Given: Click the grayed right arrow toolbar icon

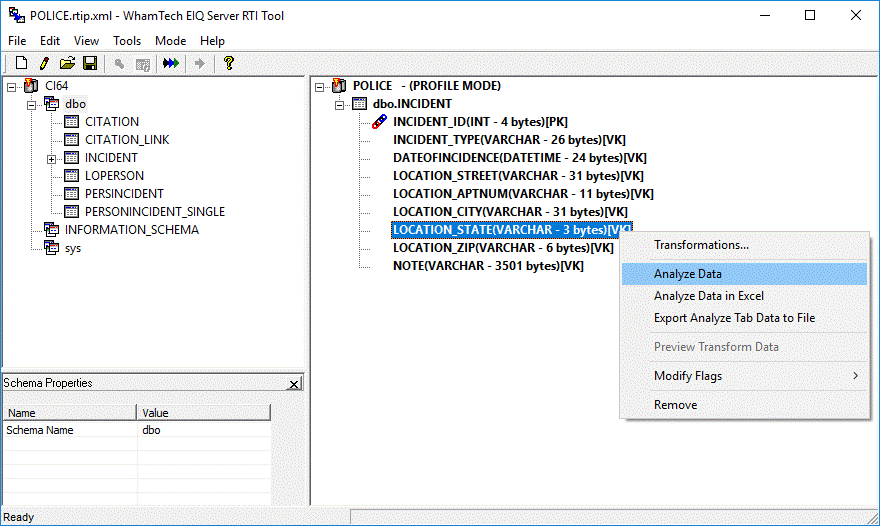Looking at the screenshot, I should point(199,63).
